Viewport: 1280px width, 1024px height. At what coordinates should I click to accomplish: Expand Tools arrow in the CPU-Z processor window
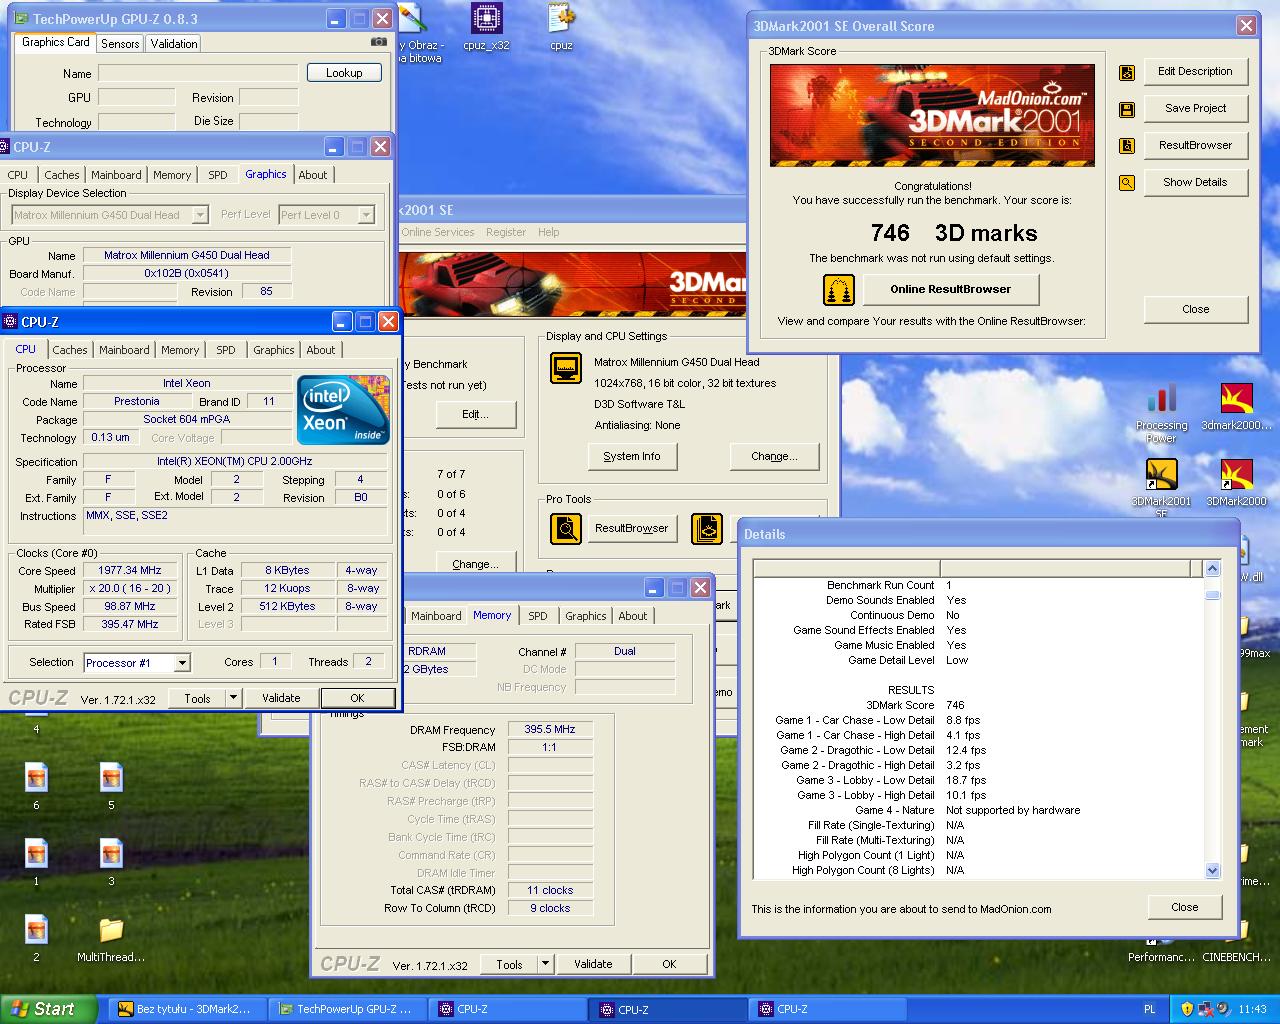(x=233, y=698)
